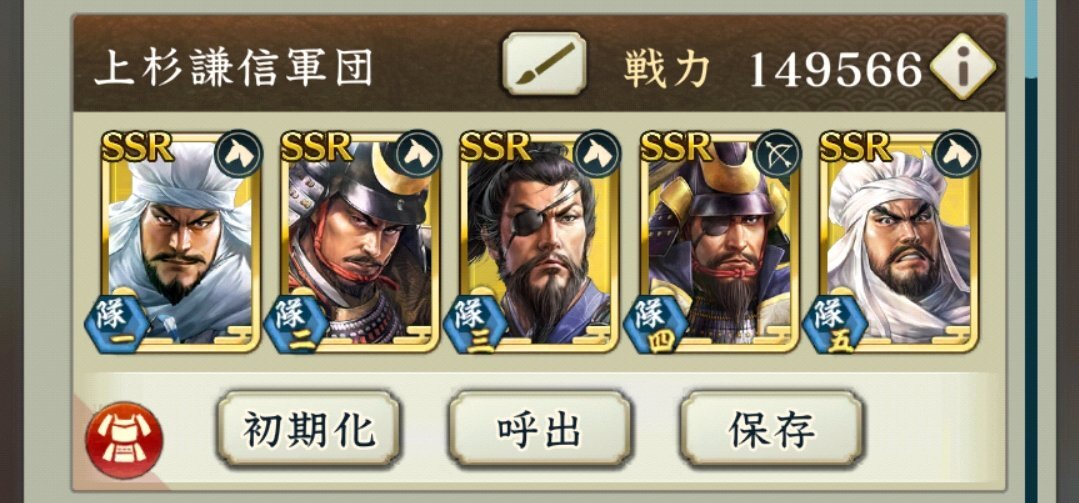
Task: Click the horse icon on the fifth card
Action: 957,153
